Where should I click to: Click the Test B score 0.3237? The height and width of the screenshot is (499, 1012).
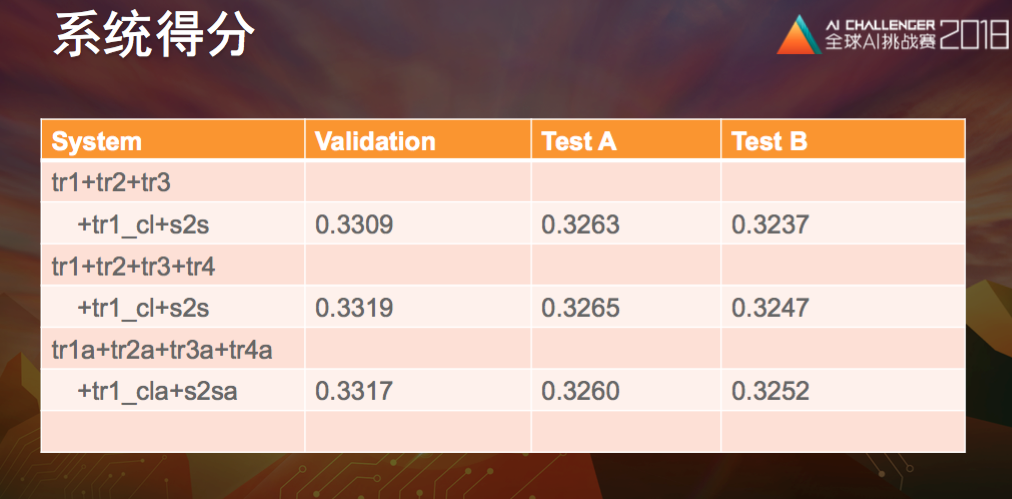[770, 225]
